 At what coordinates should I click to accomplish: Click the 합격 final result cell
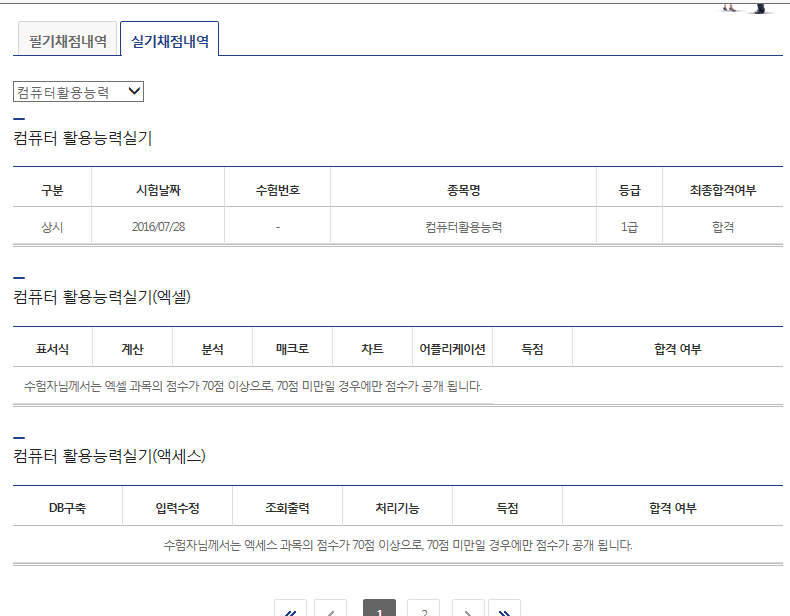pos(723,227)
